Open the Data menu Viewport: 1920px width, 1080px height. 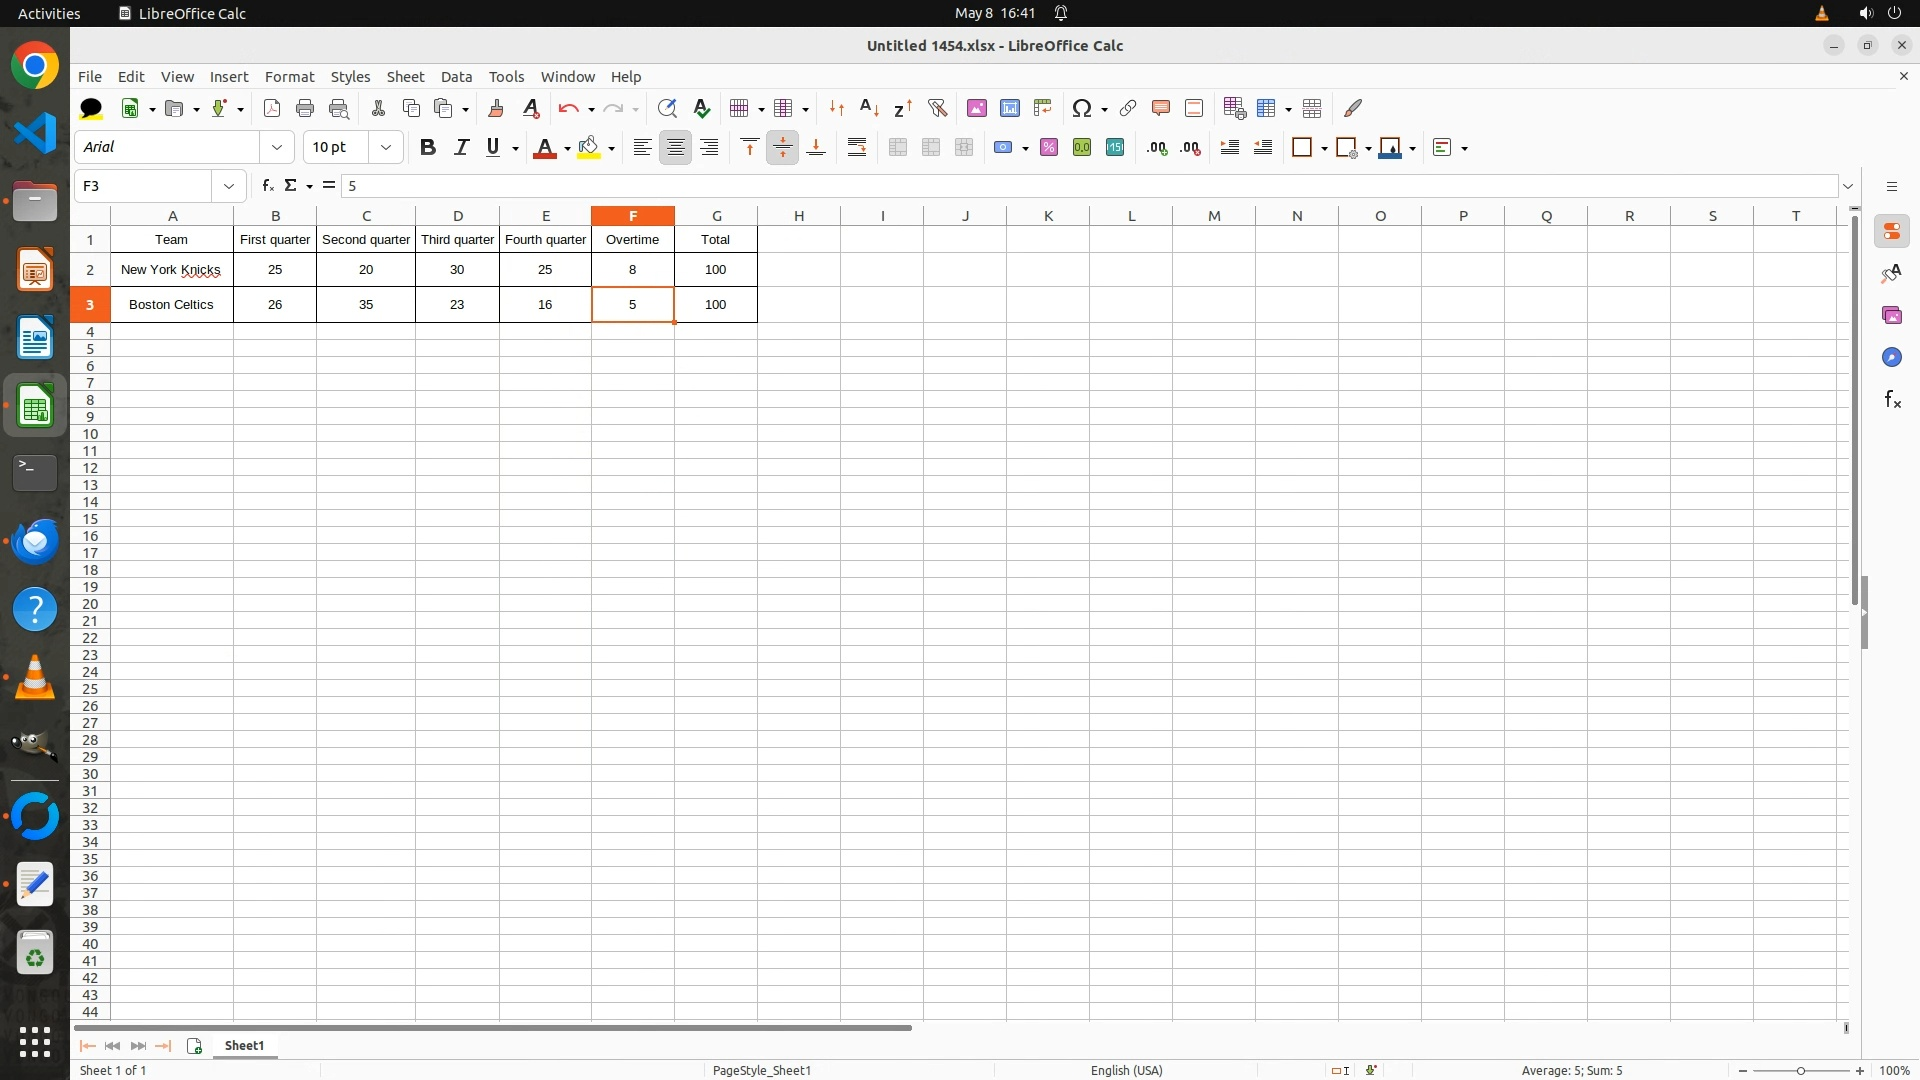456,77
